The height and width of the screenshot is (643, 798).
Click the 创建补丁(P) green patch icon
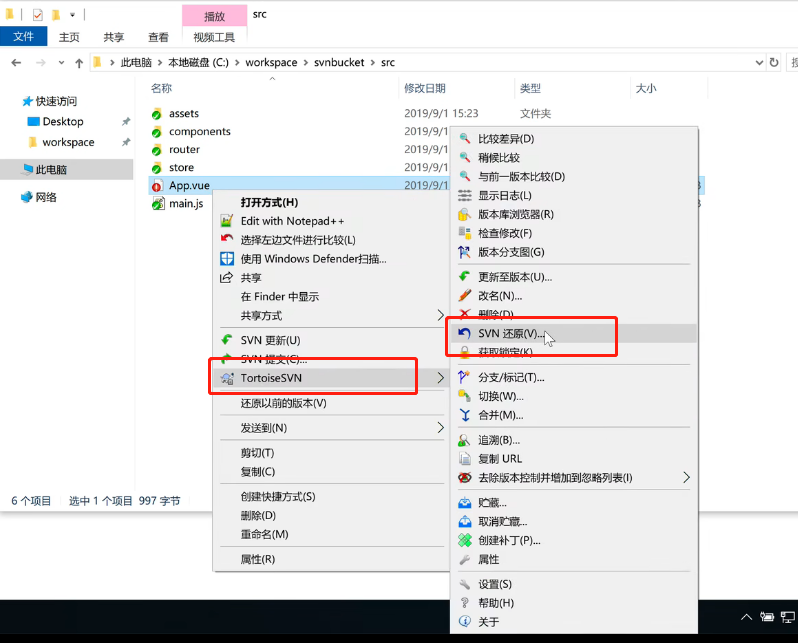click(464, 540)
